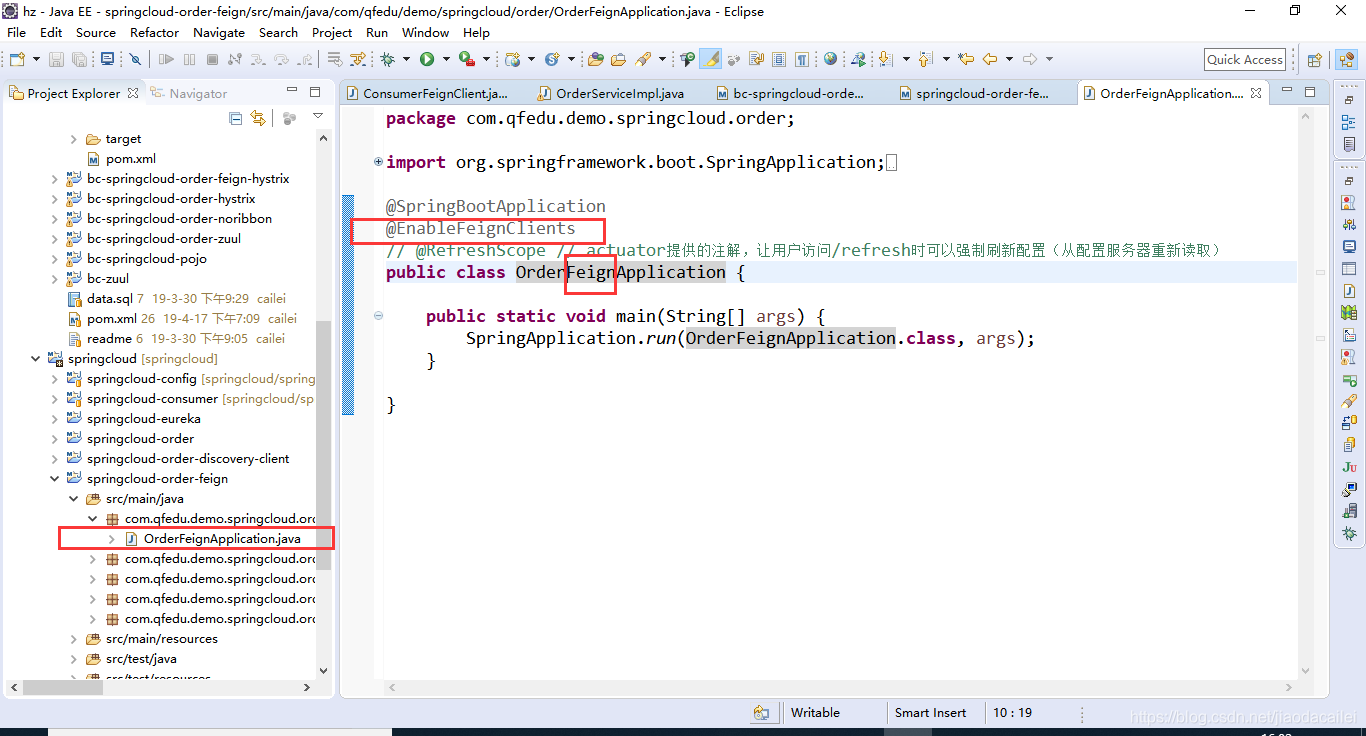The image size is (1366, 736).
Task: Click the New wizard toolbar icon
Action: (17, 60)
